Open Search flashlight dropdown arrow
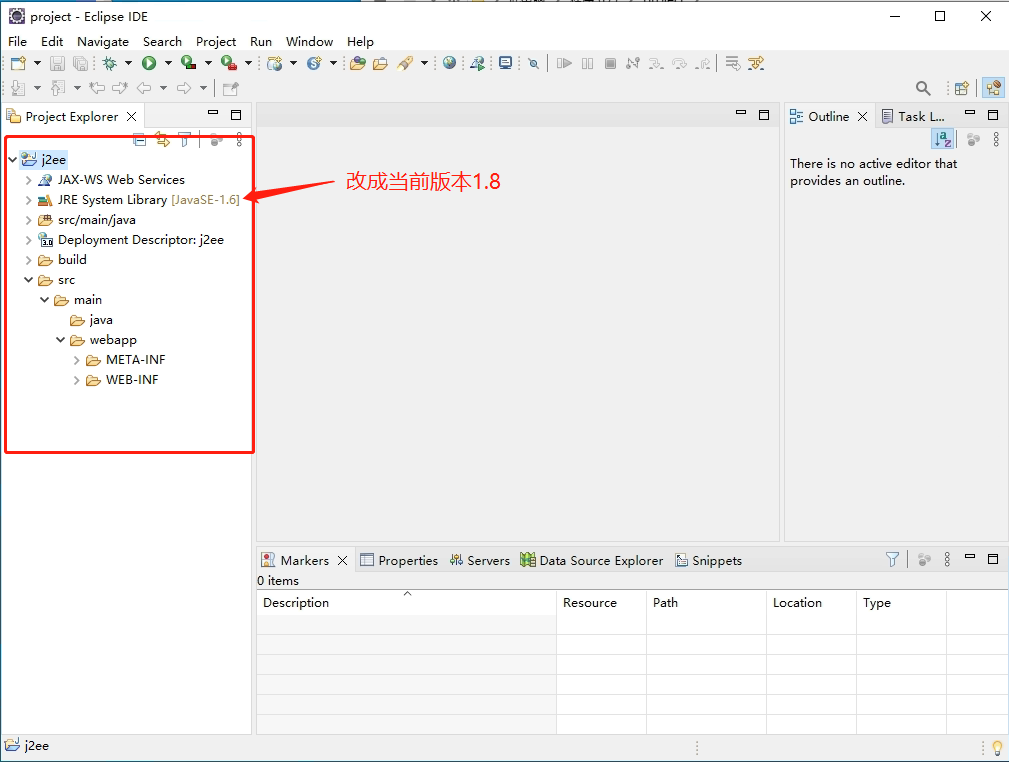 click(x=424, y=63)
